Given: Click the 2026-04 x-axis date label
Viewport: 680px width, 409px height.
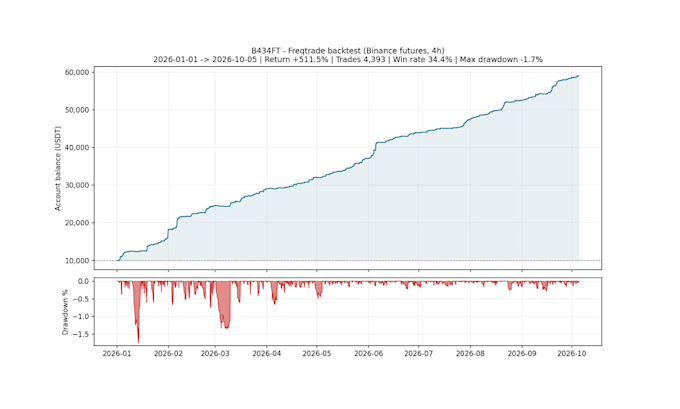Looking at the screenshot, I should [x=267, y=353].
